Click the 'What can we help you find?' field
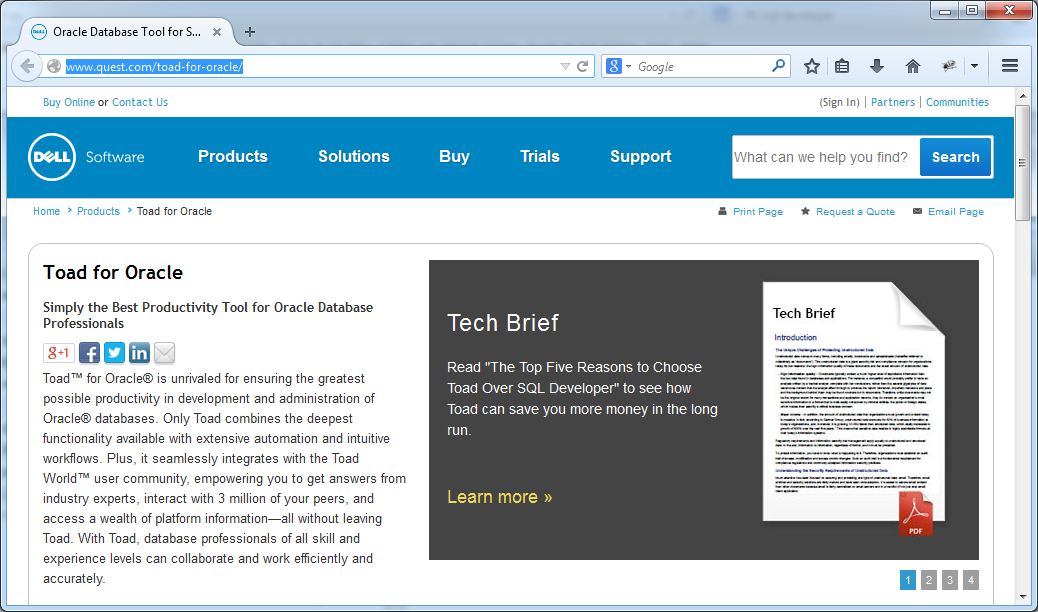Image resolution: width=1038 pixels, height=612 pixels. pos(826,157)
